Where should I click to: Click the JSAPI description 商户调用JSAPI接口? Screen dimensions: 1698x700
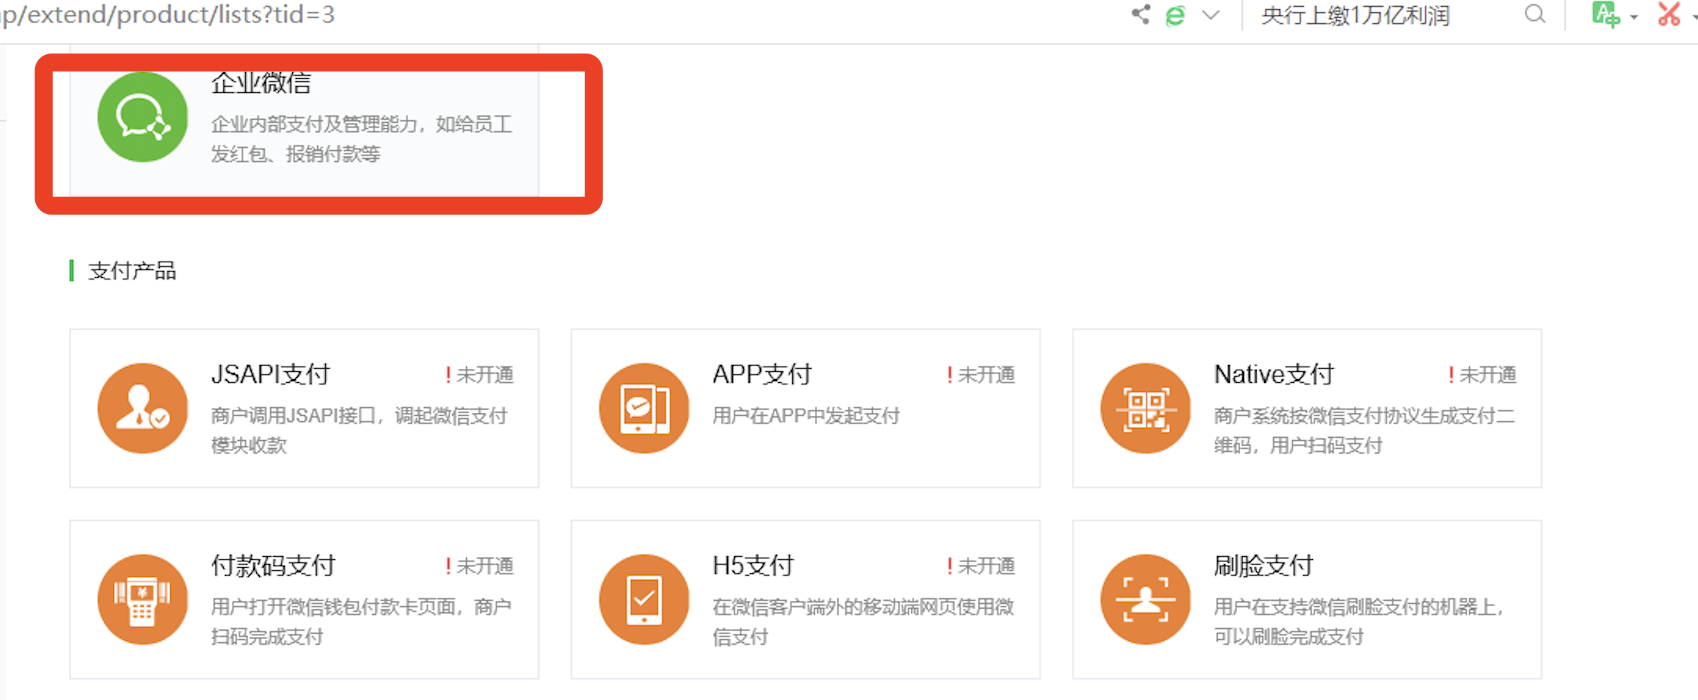tap(359, 430)
